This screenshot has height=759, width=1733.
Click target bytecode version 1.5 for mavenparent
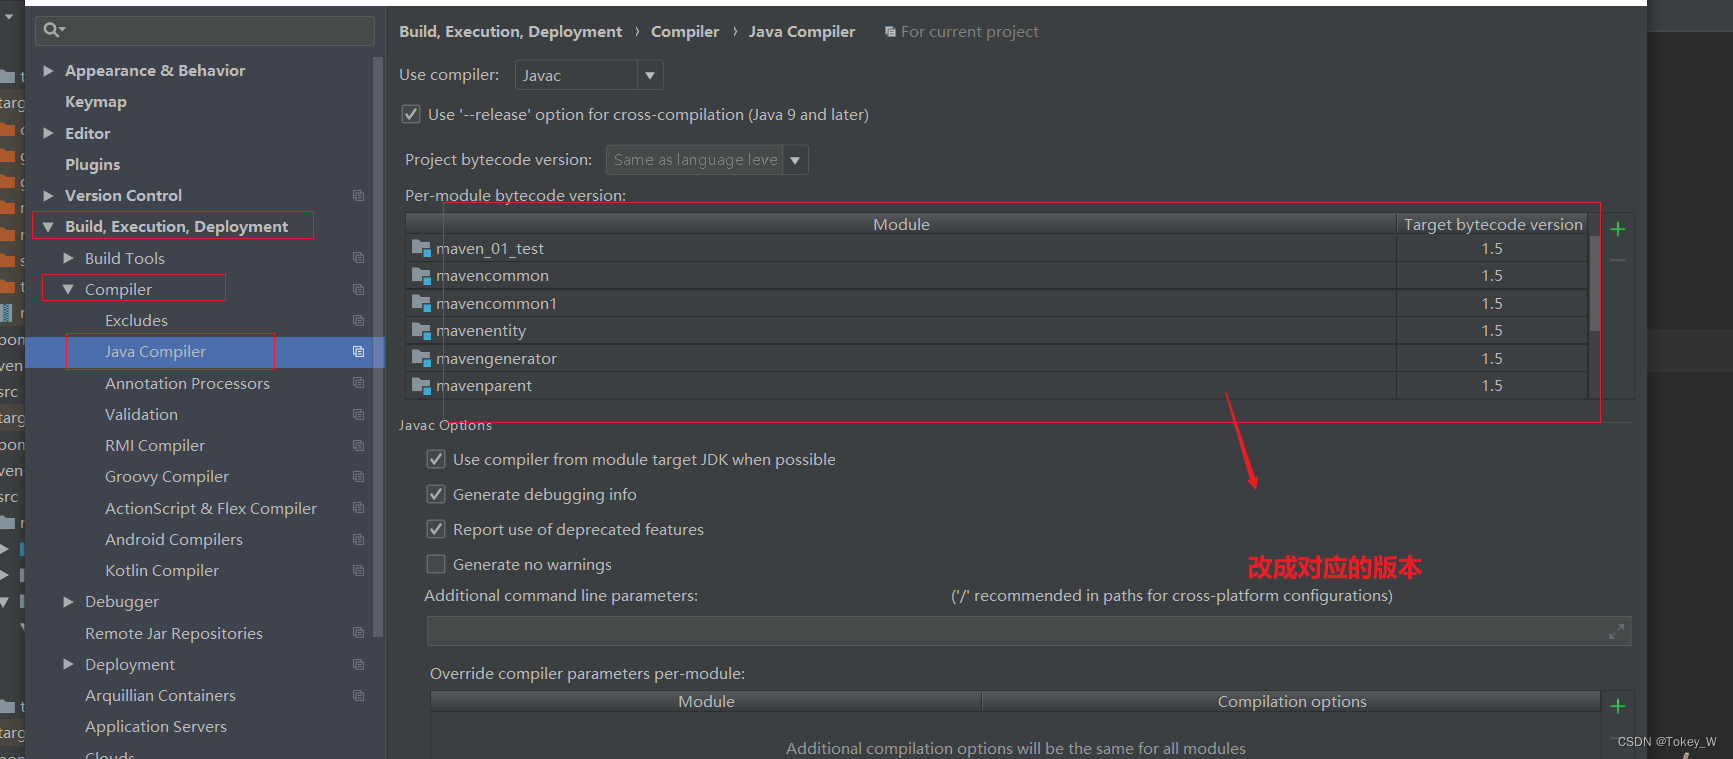click(1492, 385)
